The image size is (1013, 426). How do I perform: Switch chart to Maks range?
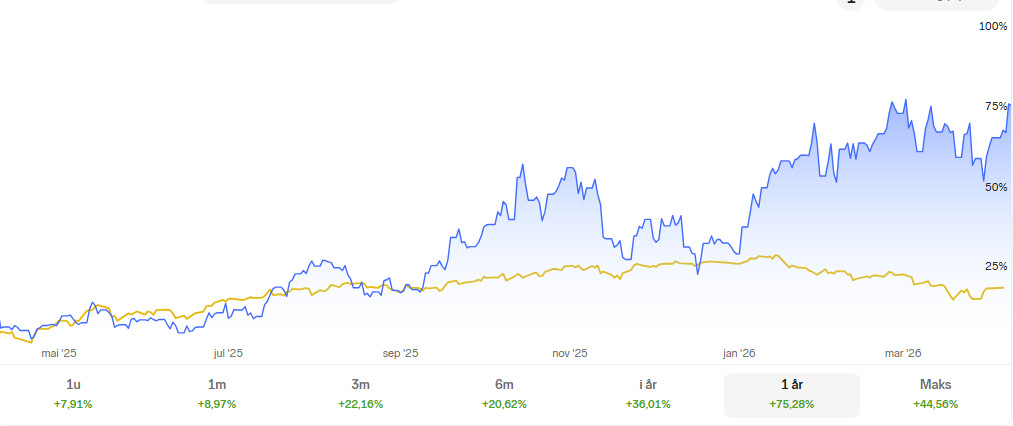click(935, 394)
